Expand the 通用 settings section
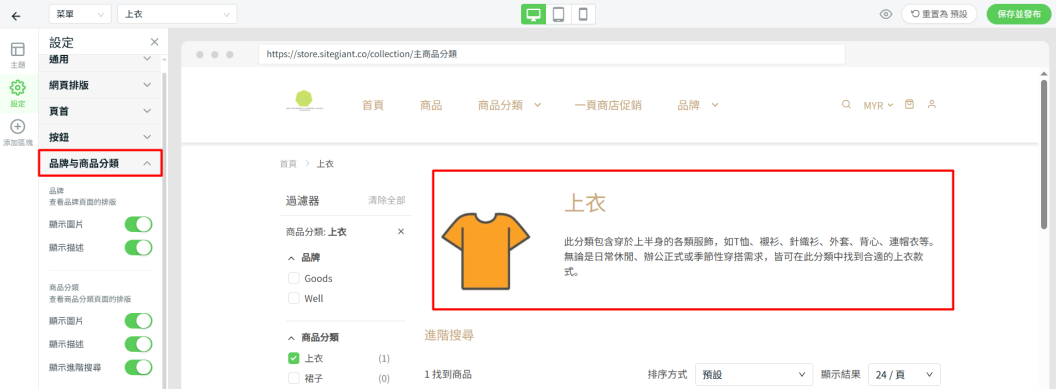This screenshot has width=1056, height=389. coord(100,61)
